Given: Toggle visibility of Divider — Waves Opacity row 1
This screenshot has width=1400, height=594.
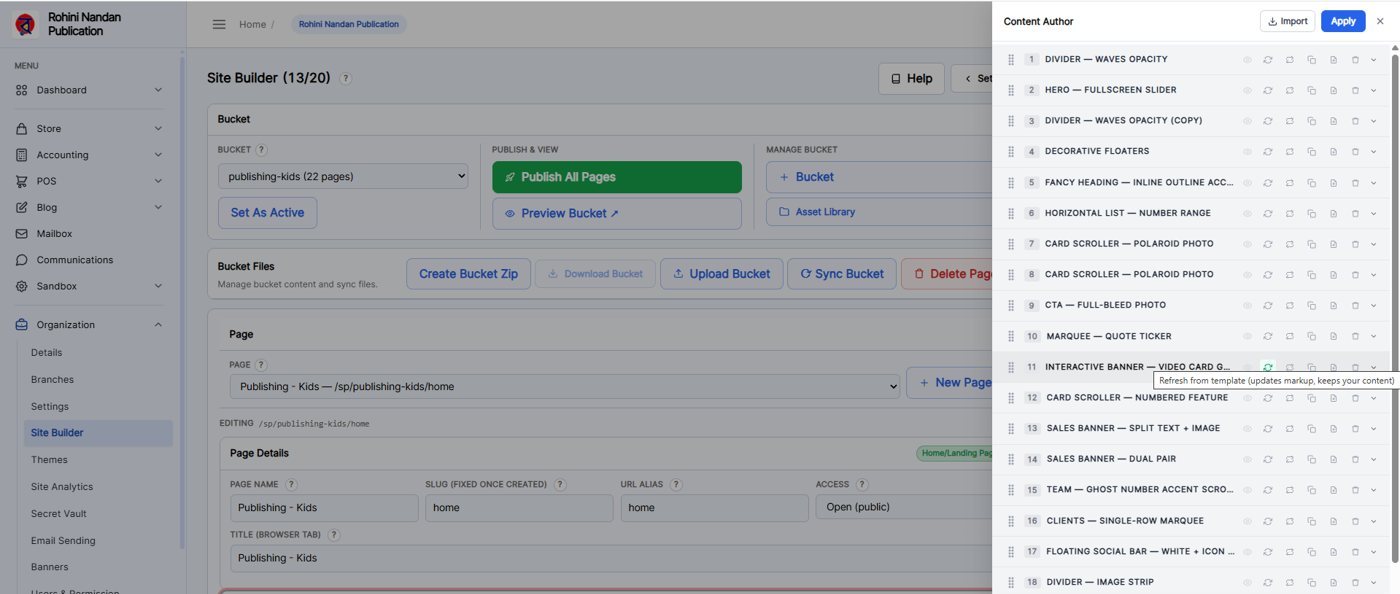Looking at the screenshot, I should pos(1247,60).
